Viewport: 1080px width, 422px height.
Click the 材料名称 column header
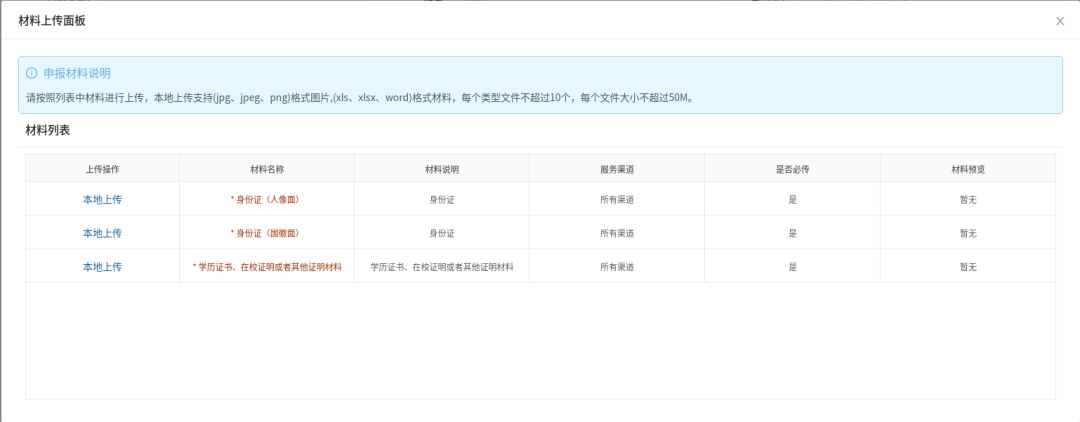(267, 169)
